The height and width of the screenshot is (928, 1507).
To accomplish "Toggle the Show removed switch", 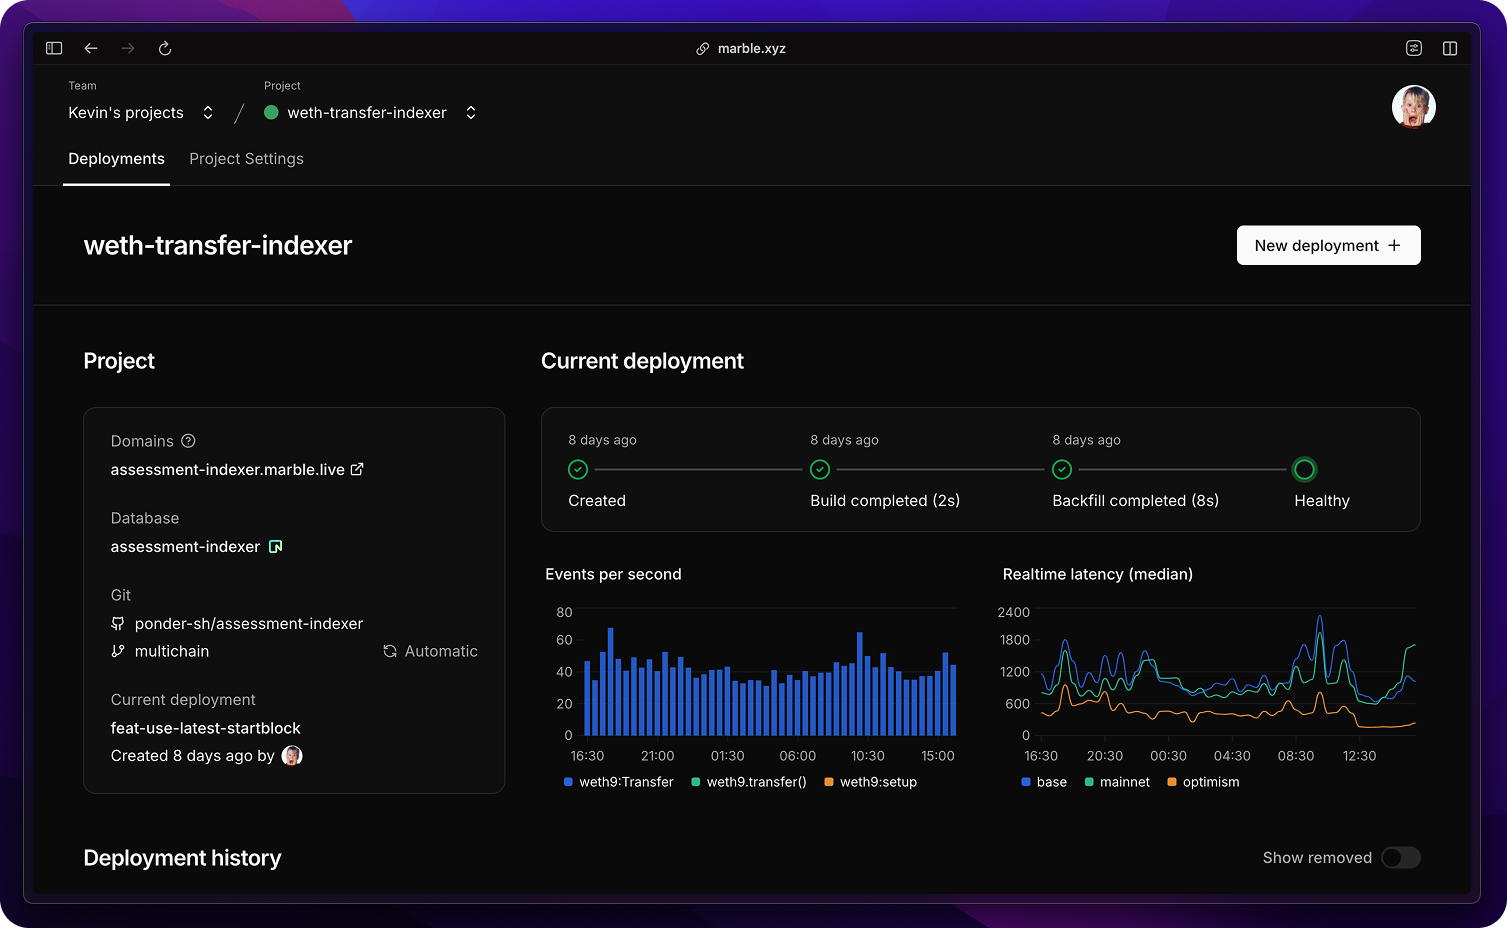I will (1400, 858).
